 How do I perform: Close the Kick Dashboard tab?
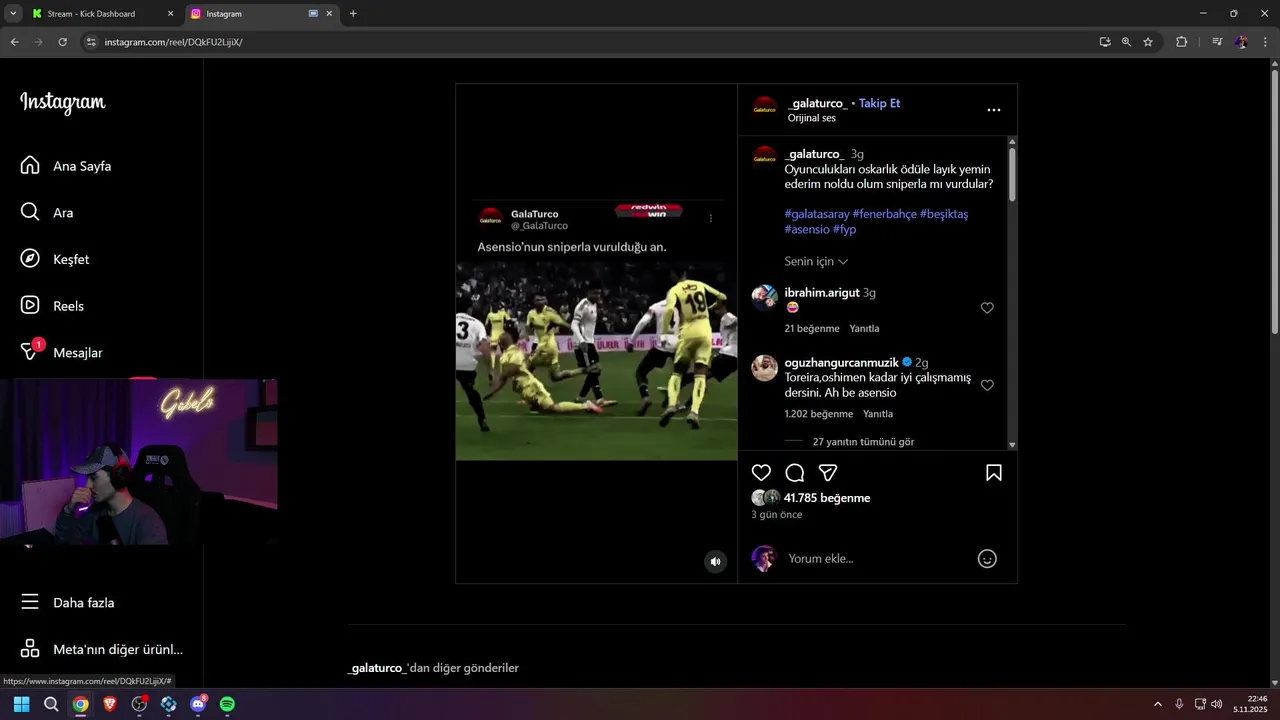tap(170, 14)
